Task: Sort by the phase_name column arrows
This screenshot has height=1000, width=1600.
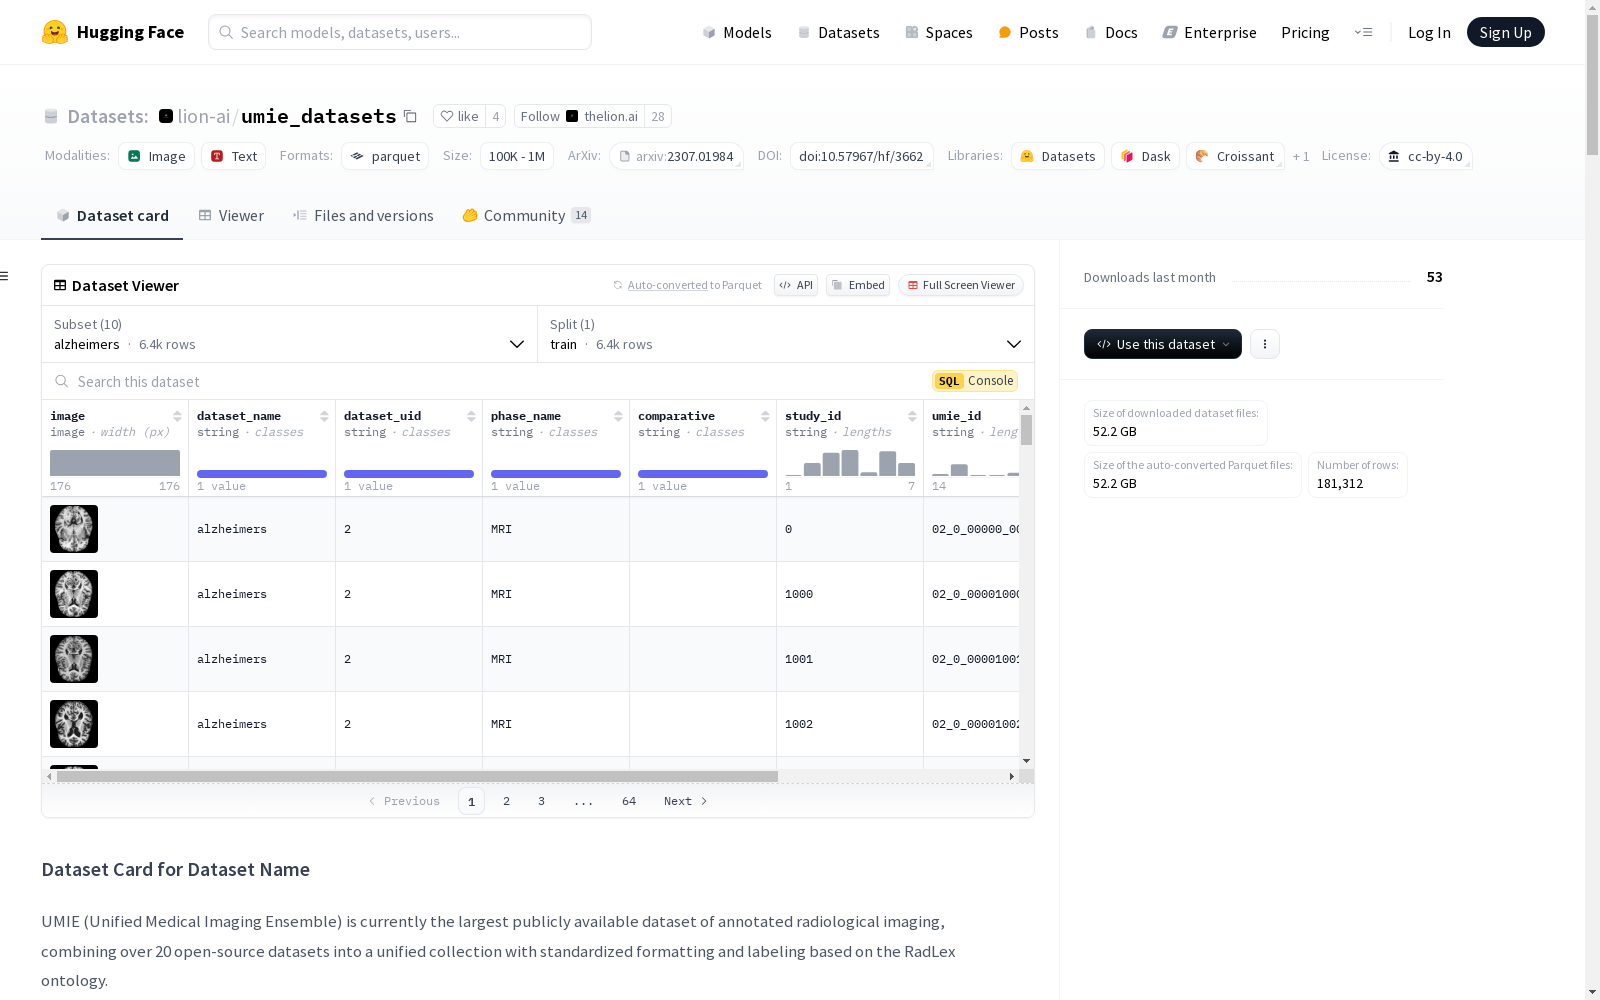Action: (x=618, y=416)
